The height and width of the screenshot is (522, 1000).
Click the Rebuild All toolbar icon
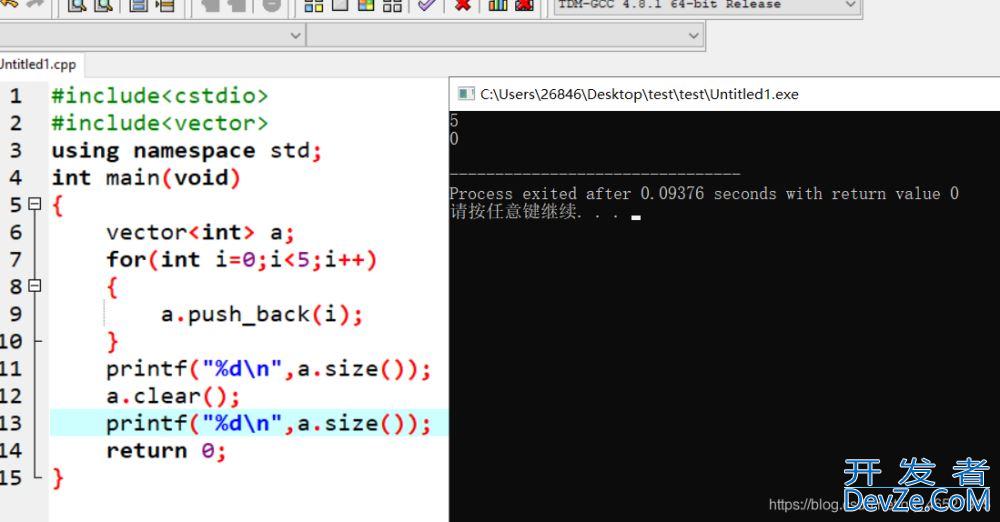coord(392,5)
